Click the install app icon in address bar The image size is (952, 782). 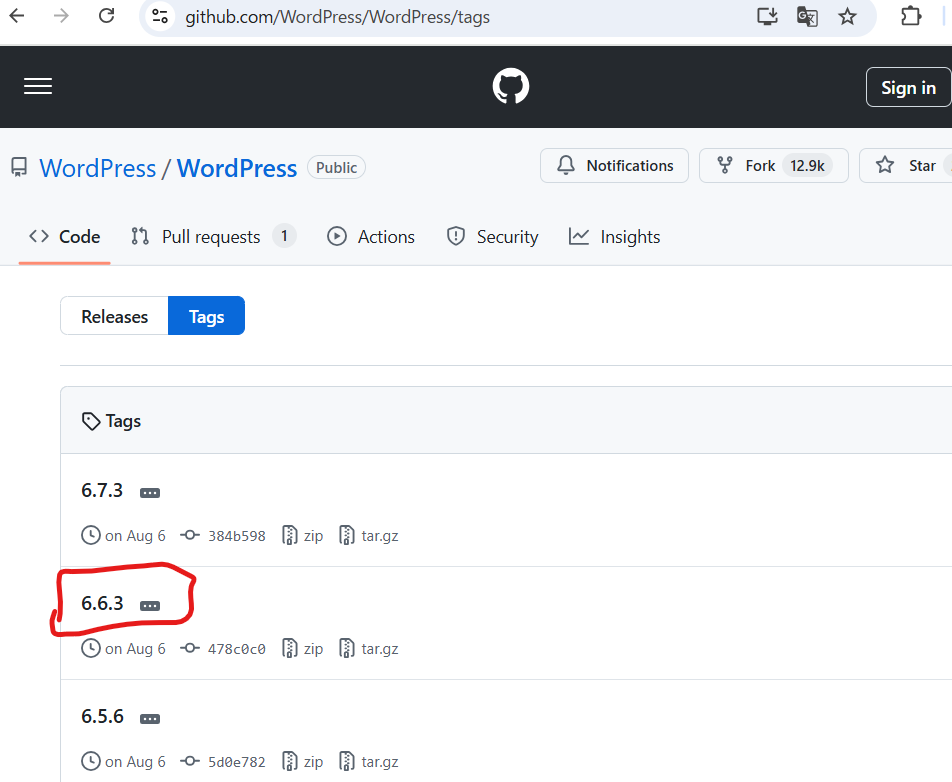pos(767,16)
